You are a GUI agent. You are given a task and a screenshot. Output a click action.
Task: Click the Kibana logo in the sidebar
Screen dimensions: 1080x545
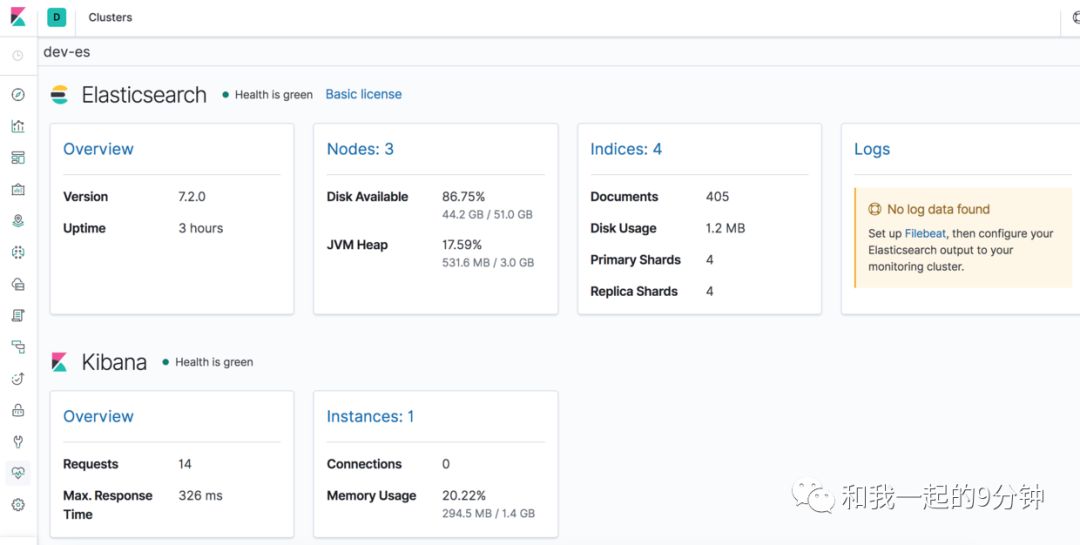pos(18,17)
